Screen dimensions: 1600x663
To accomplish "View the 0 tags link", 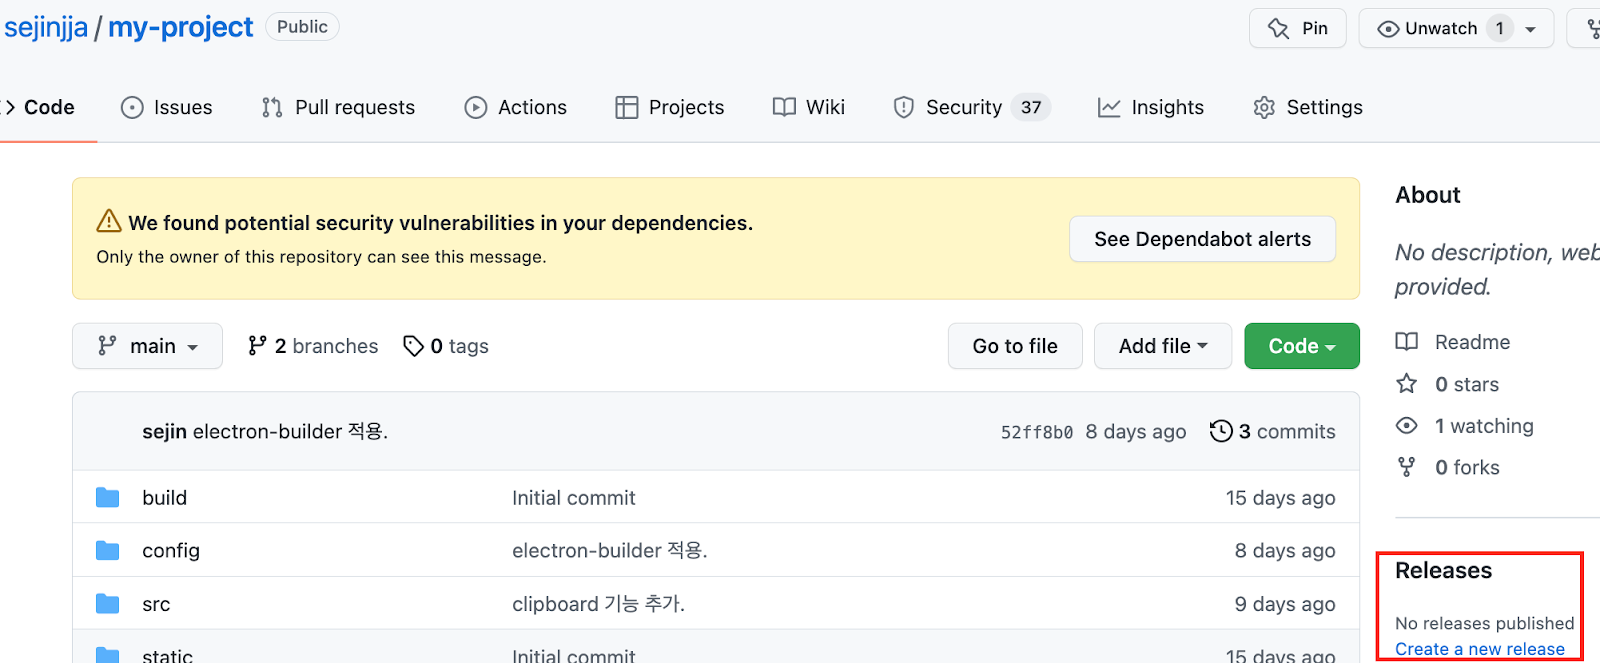I will pos(446,346).
